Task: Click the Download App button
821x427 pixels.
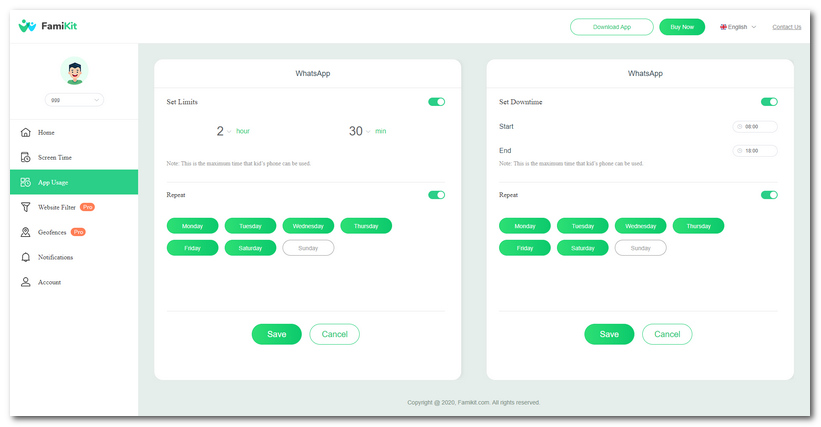Action: (x=612, y=27)
